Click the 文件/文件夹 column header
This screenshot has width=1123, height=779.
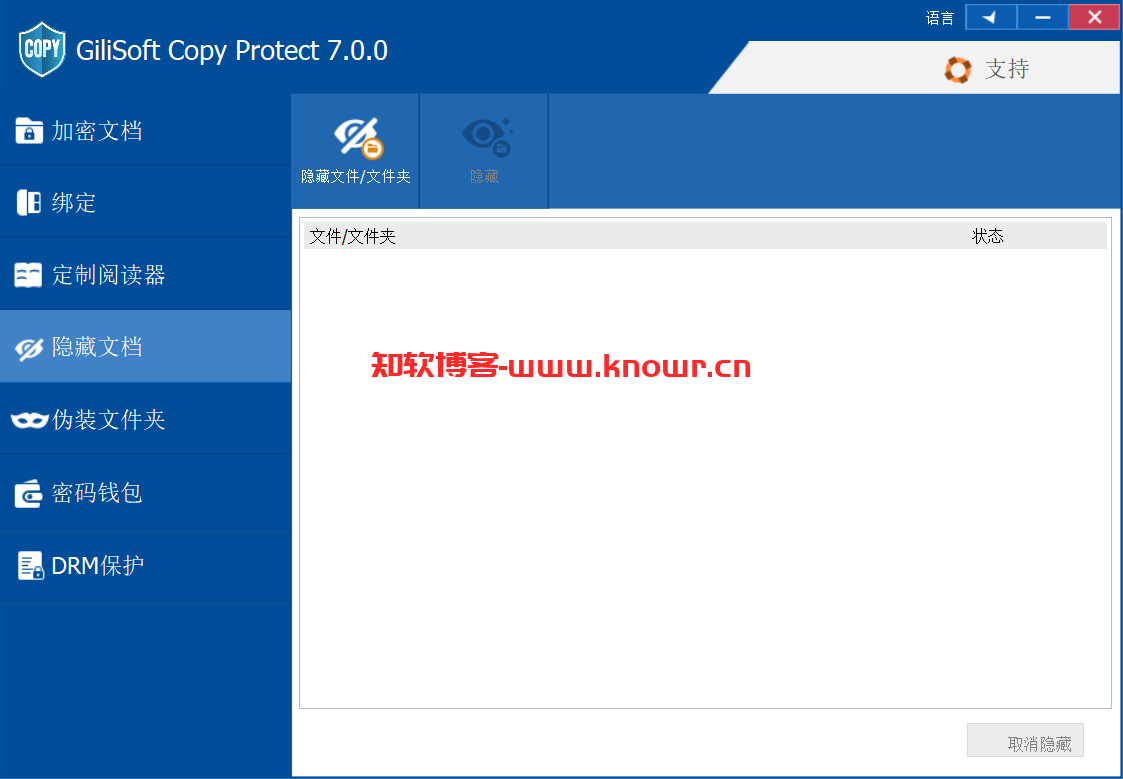point(352,236)
